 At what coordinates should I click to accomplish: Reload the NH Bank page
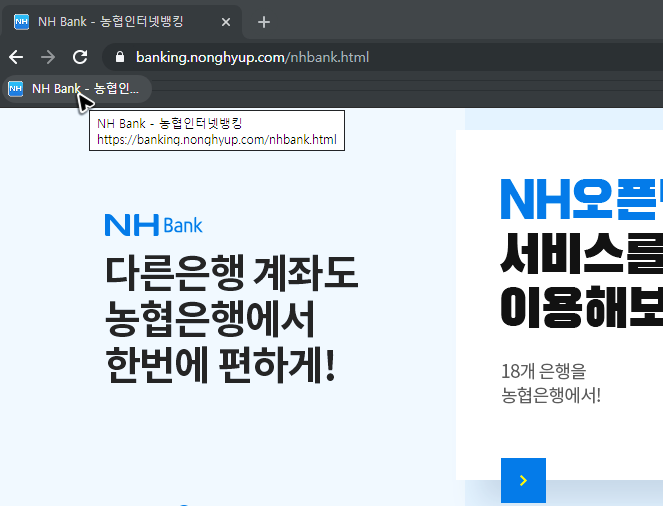point(80,57)
